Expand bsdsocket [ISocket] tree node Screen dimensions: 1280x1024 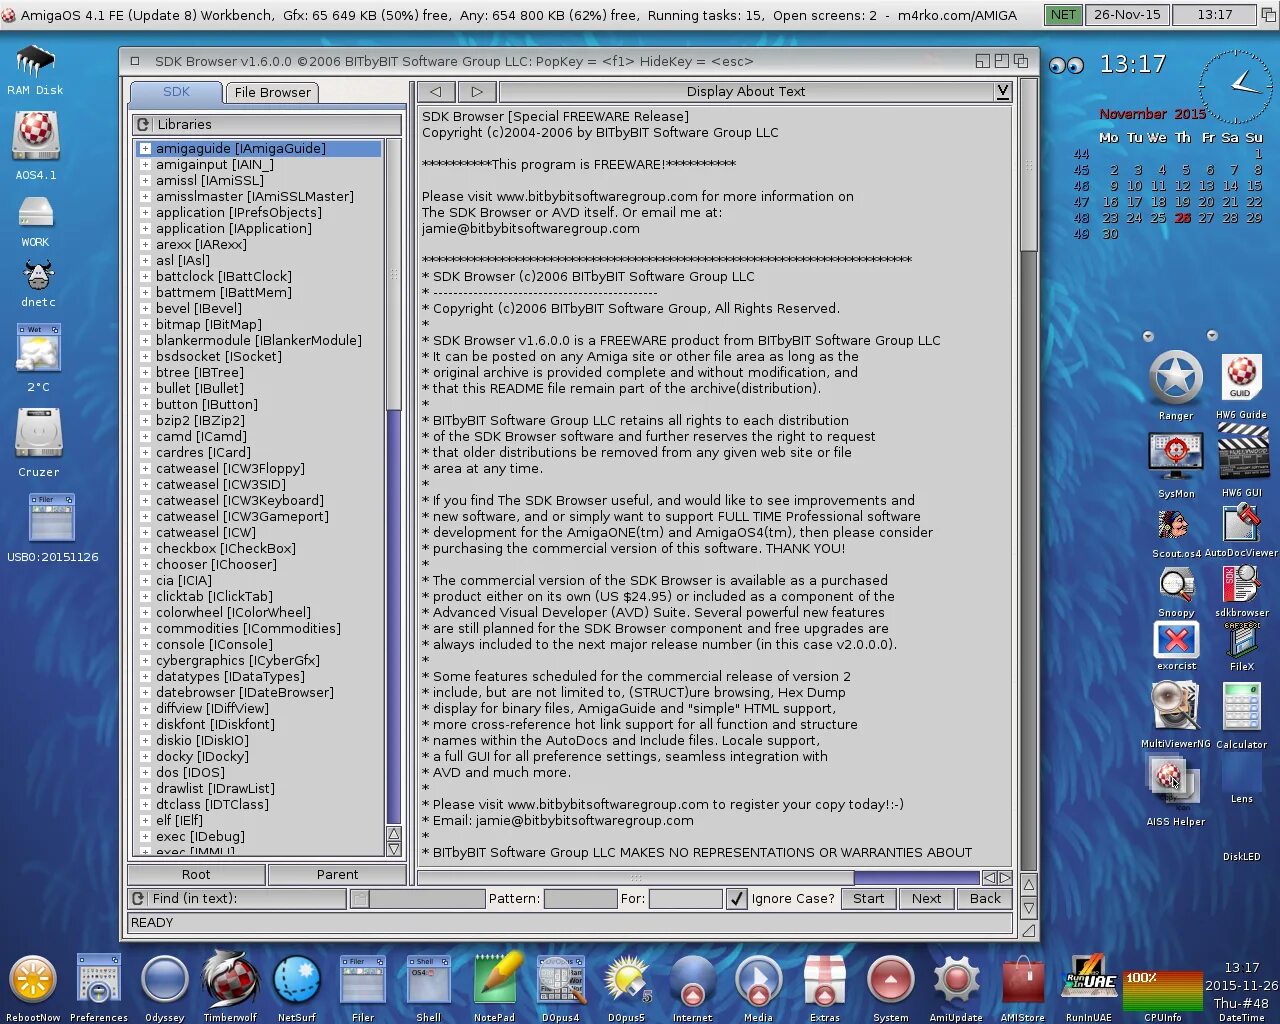(x=145, y=356)
